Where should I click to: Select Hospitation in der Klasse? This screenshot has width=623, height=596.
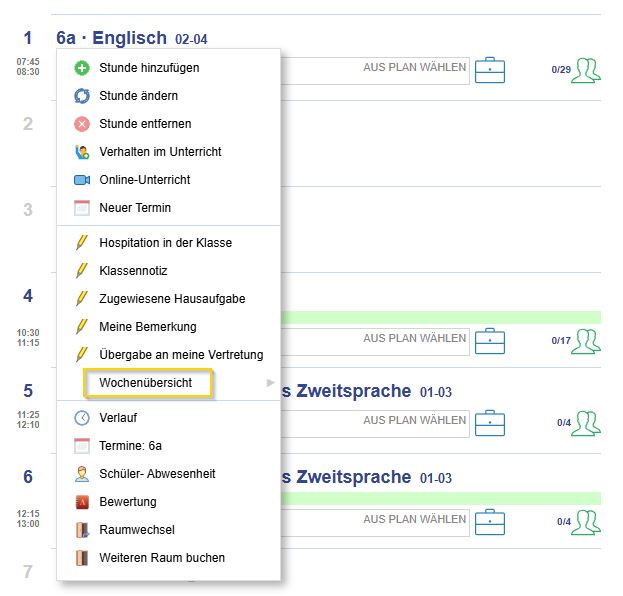coord(165,243)
